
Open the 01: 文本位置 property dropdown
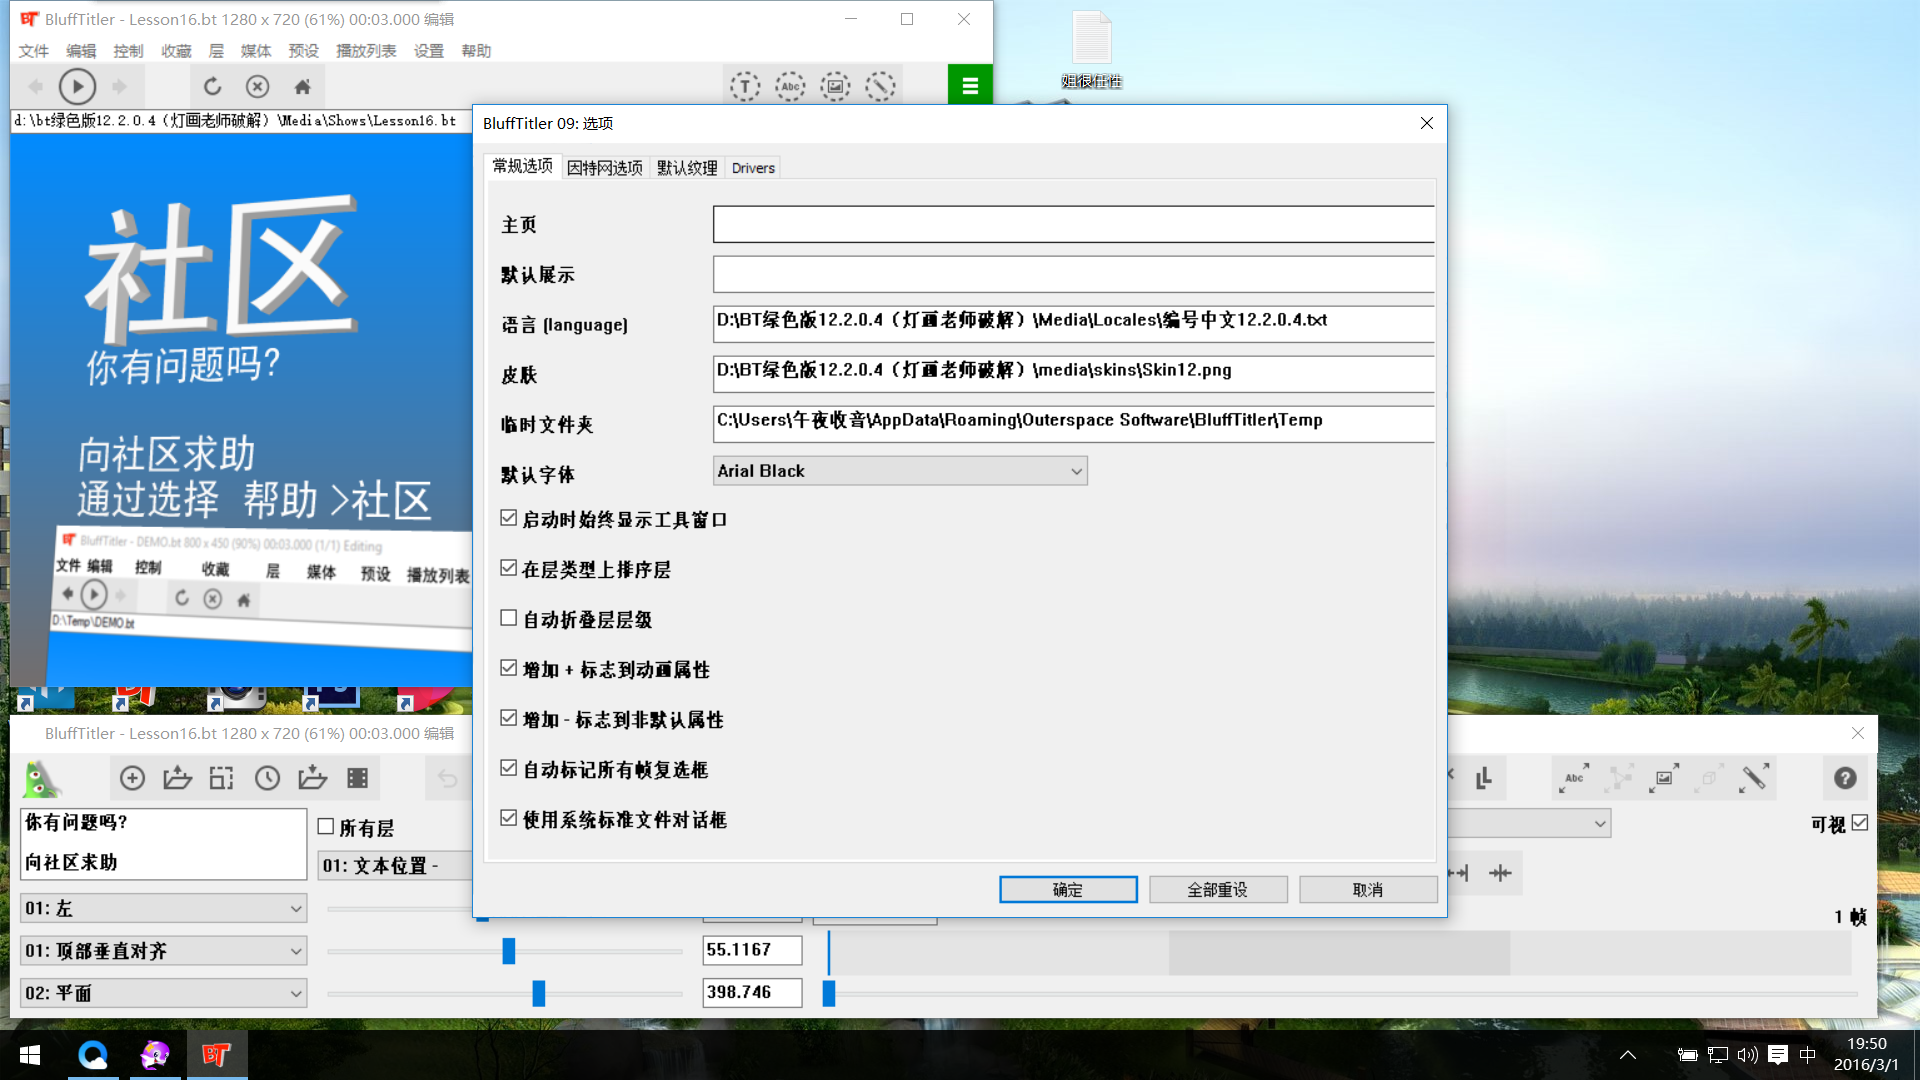click(x=395, y=865)
